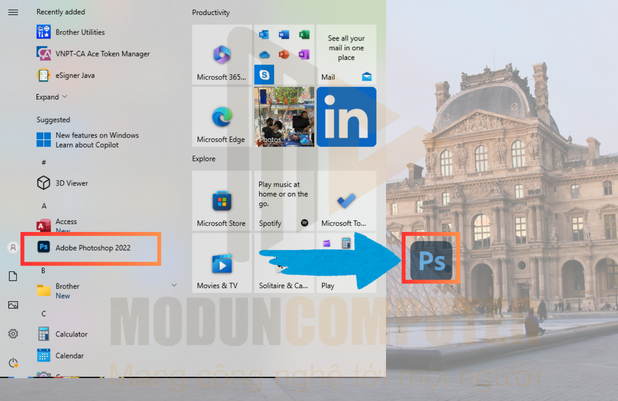The image size is (618, 401).
Task: Open the New features on Windows suggestion
Action: pos(96,140)
